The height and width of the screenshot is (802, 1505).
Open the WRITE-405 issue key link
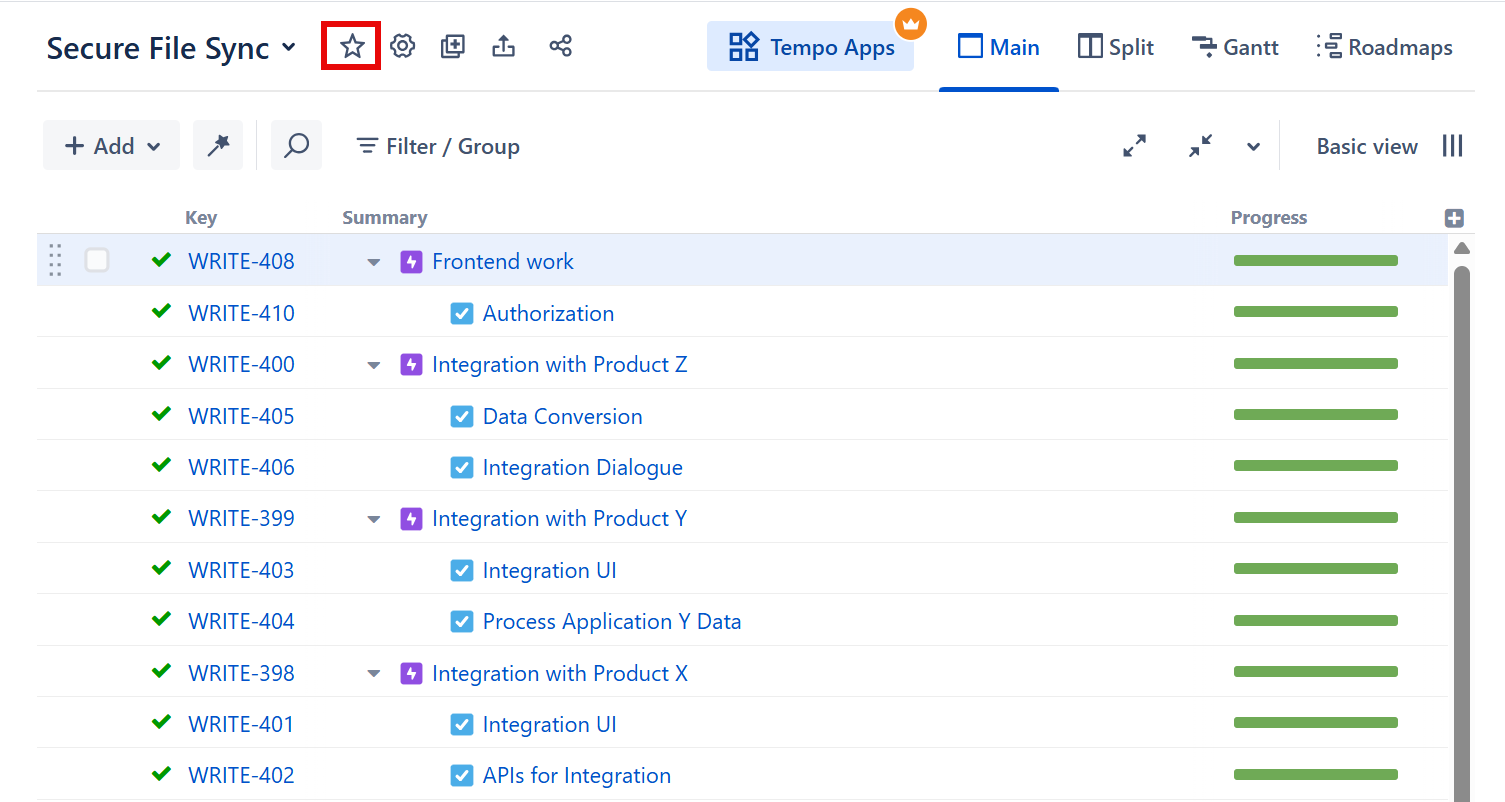coord(241,416)
